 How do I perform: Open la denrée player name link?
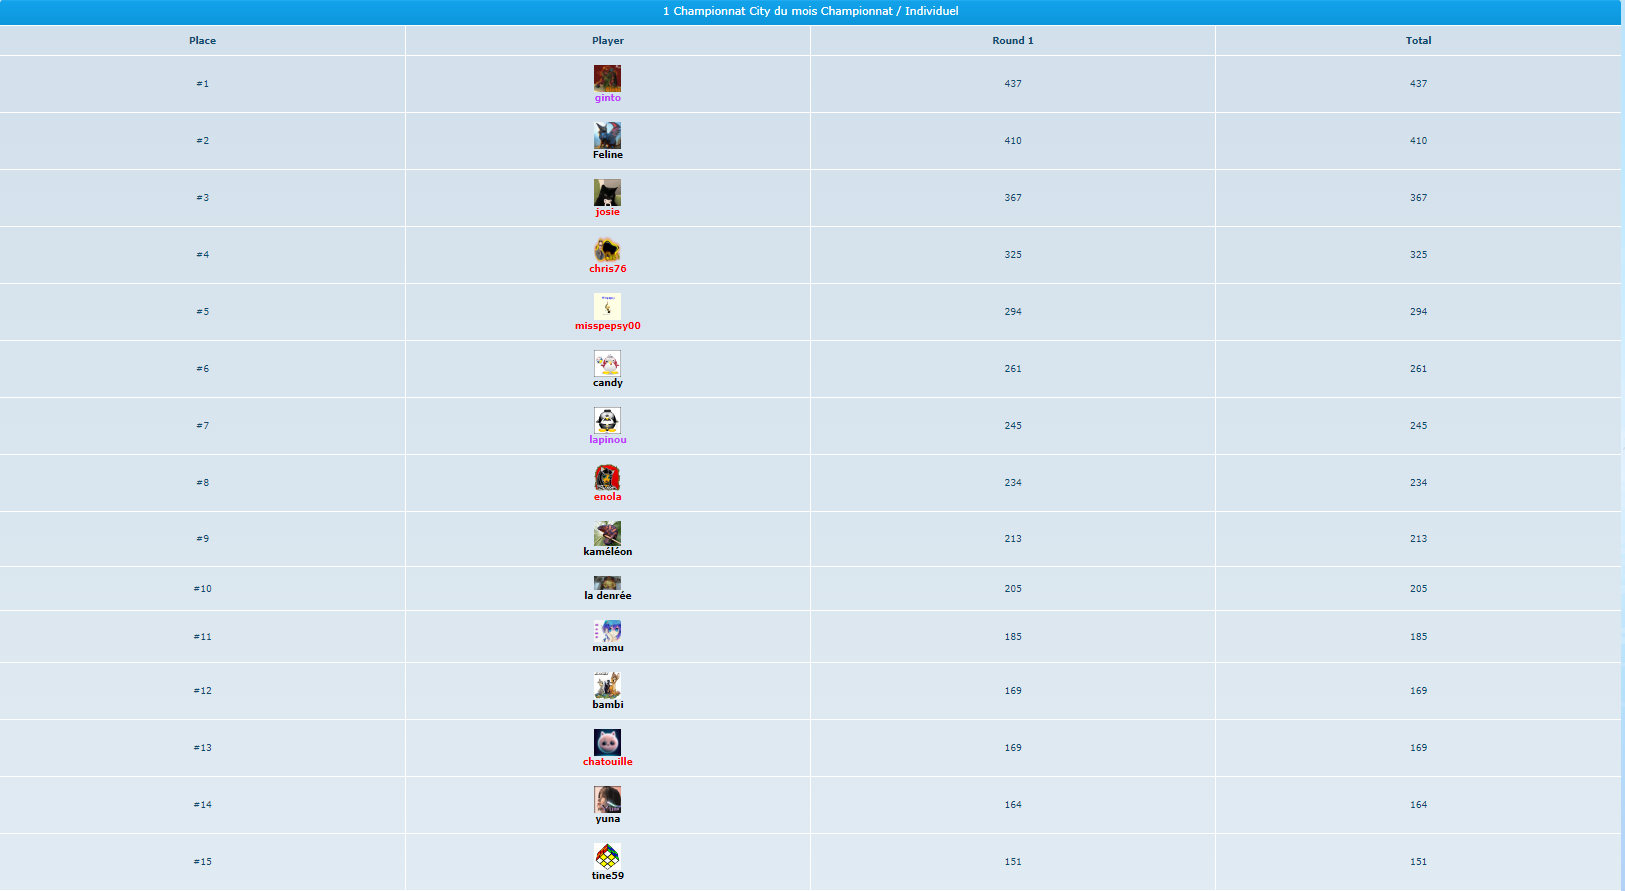point(607,596)
